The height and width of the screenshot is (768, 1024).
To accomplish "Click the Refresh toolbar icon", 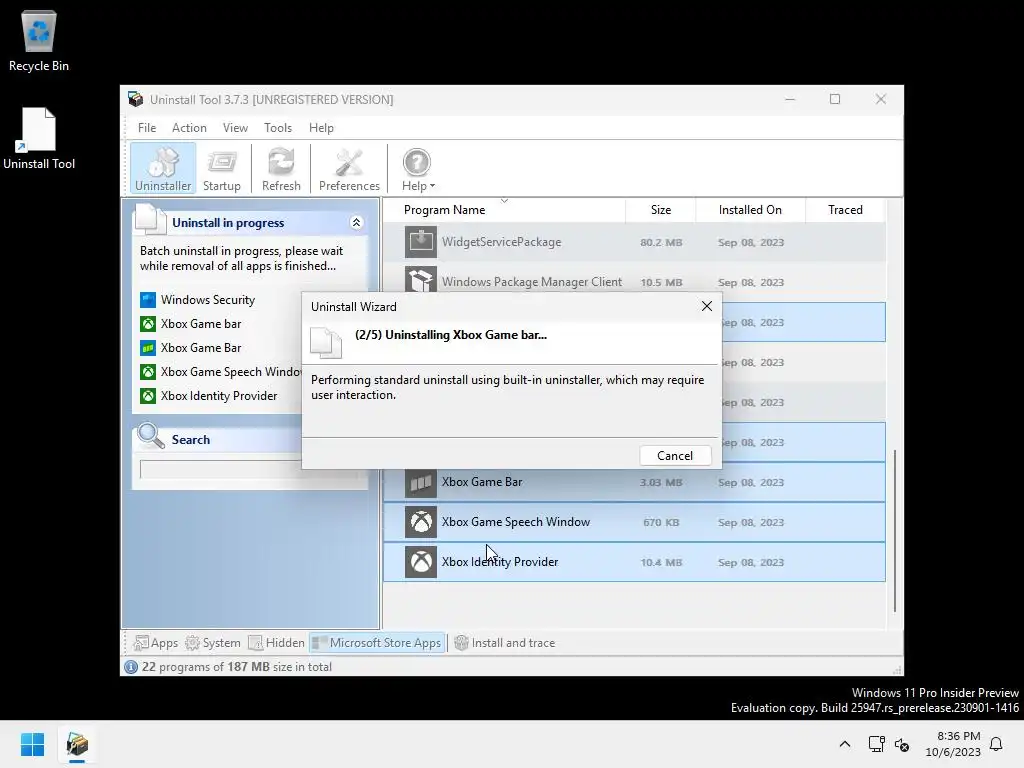I will tap(281, 168).
